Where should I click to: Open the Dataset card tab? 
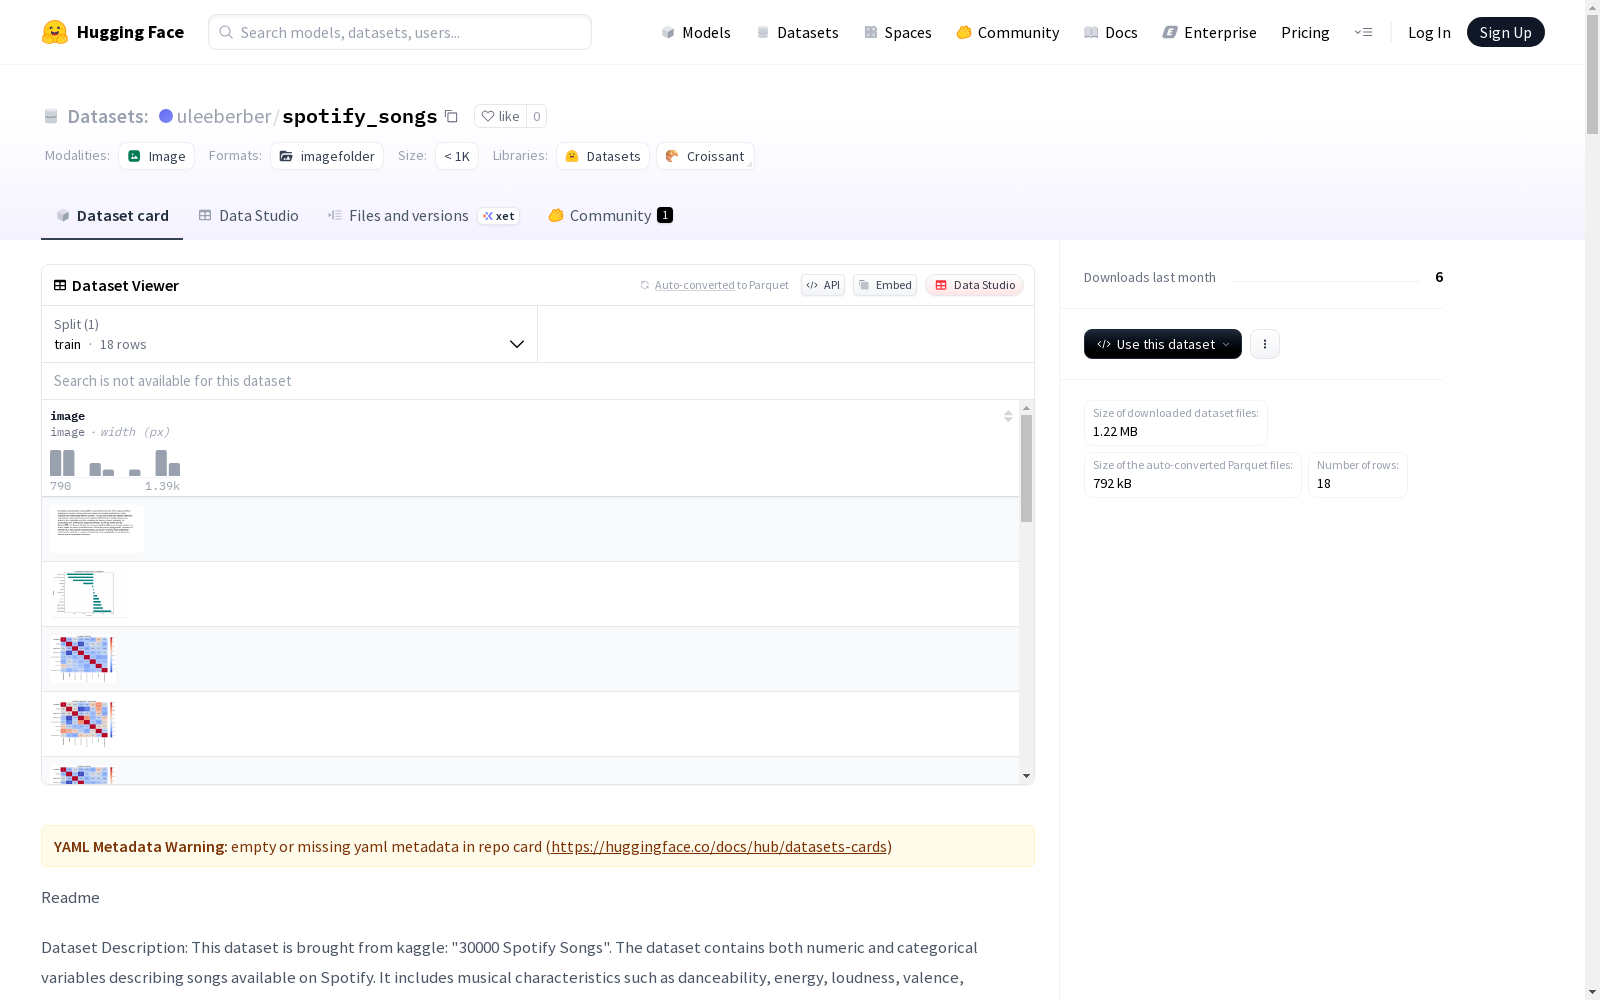pyautogui.click(x=112, y=216)
